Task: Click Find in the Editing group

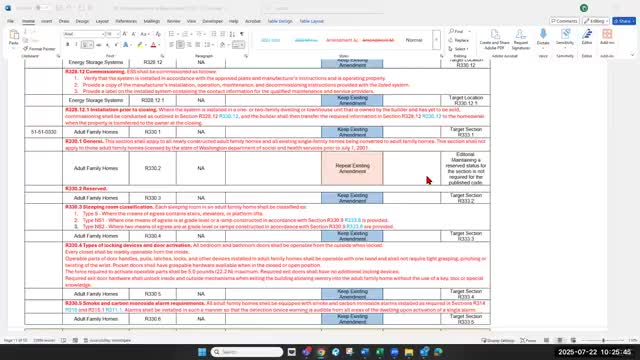Action: (457, 31)
